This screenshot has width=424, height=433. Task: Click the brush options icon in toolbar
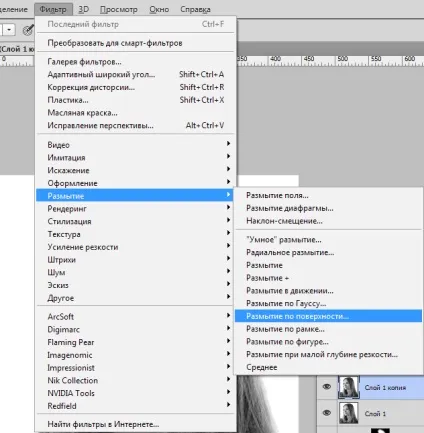28,30
